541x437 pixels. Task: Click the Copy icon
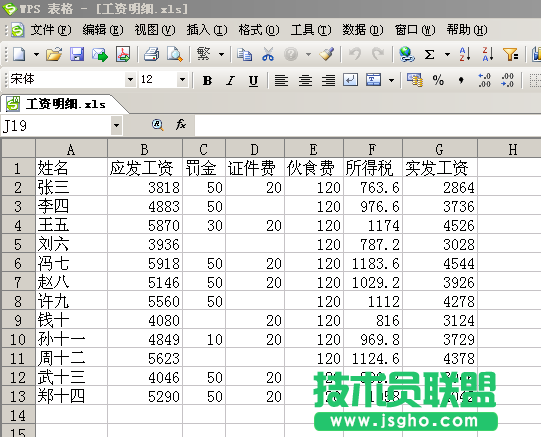coord(244,54)
